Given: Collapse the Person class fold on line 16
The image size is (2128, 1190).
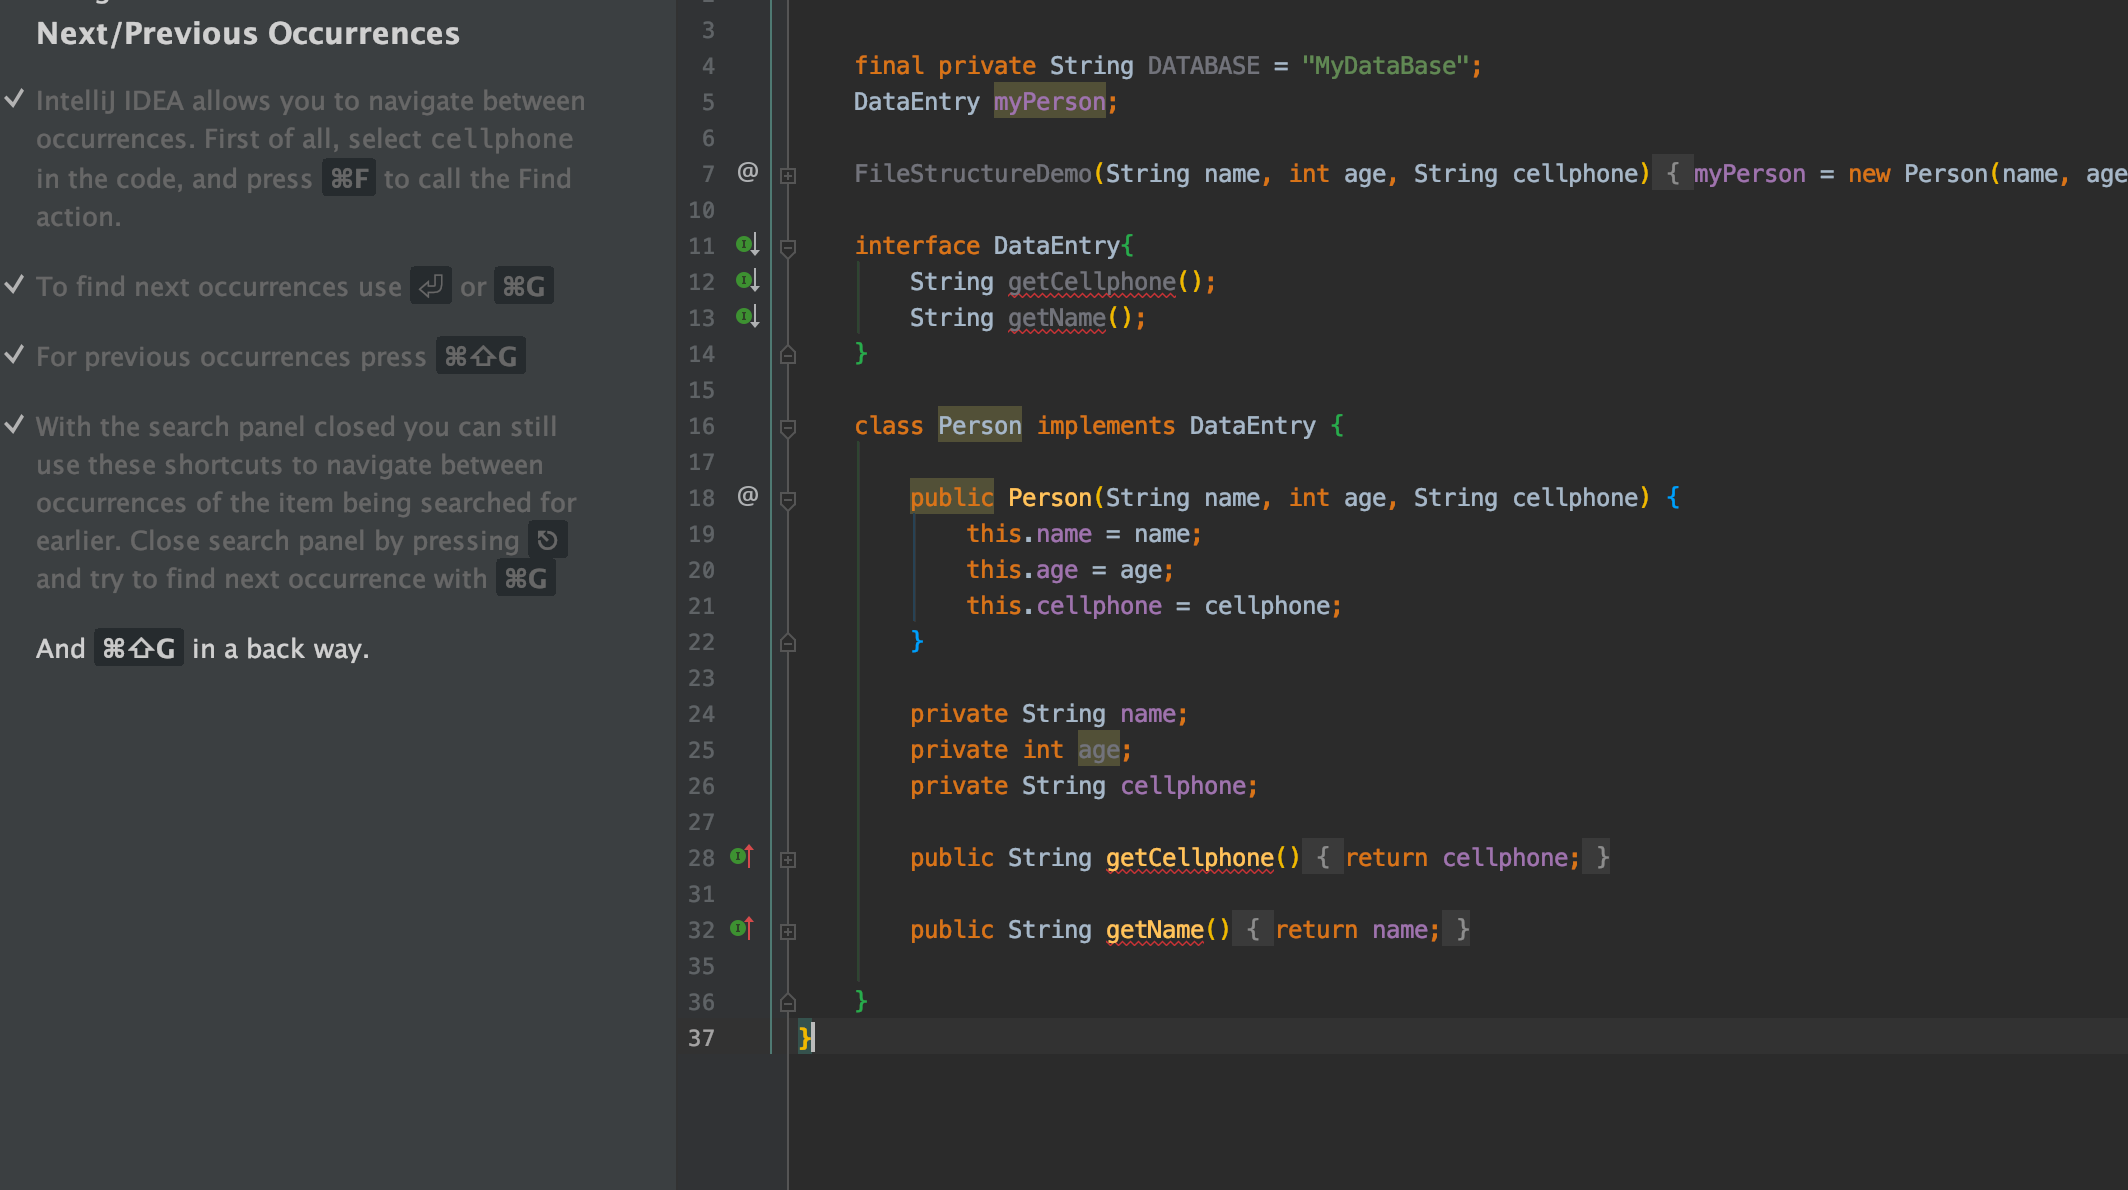Looking at the screenshot, I should coord(788,427).
